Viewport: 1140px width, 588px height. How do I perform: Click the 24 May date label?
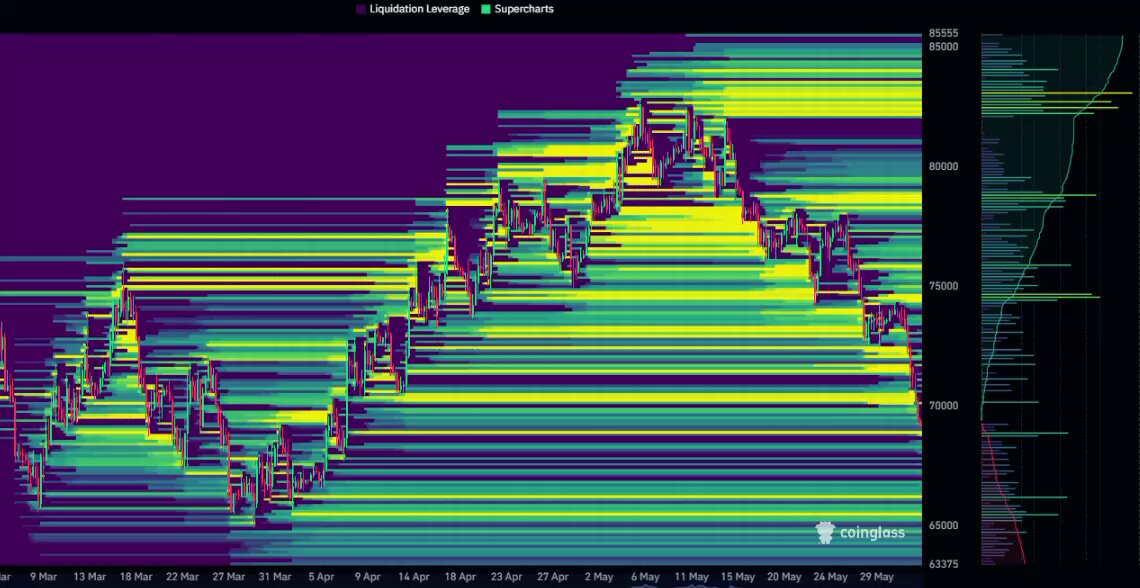(830, 577)
